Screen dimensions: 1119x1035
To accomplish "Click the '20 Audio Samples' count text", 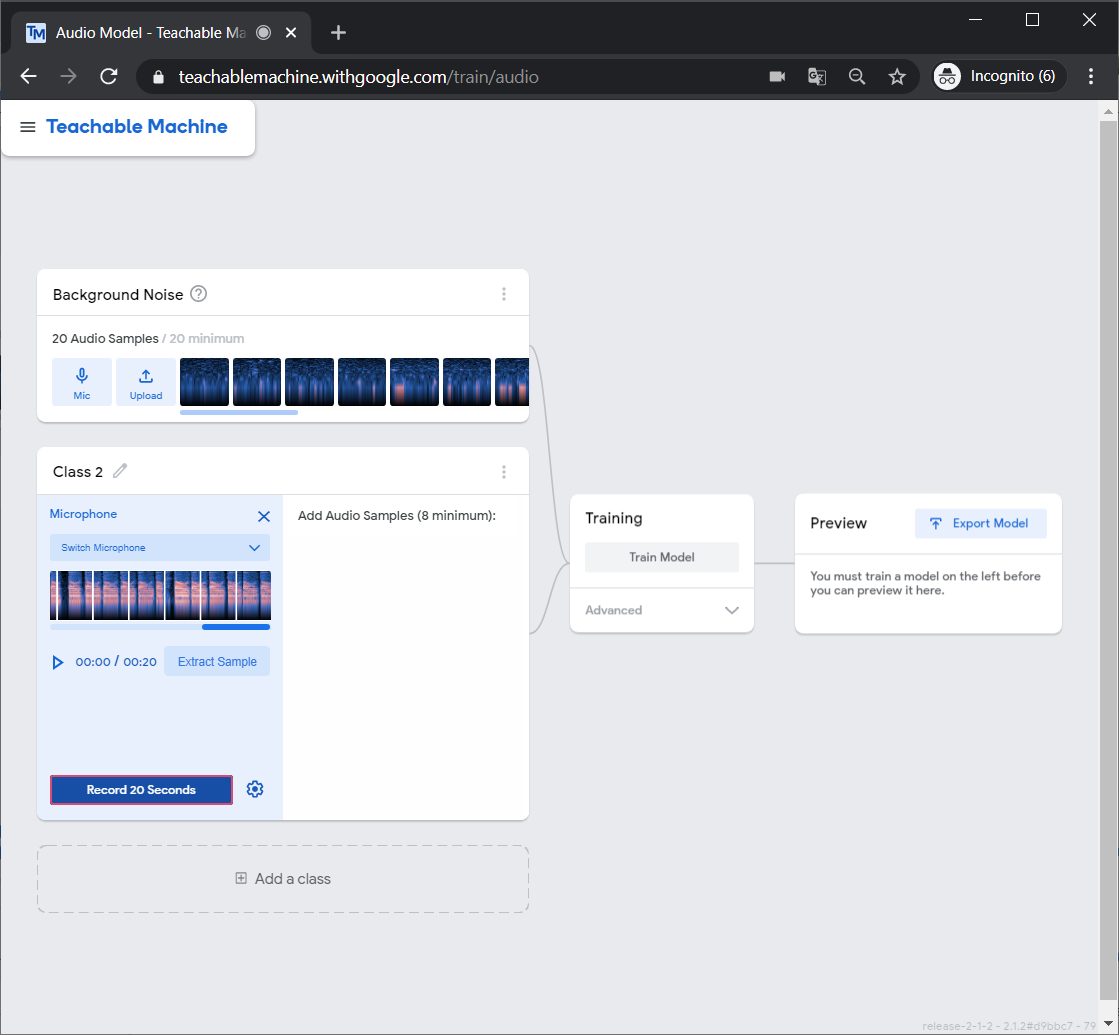I will click(105, 338).
